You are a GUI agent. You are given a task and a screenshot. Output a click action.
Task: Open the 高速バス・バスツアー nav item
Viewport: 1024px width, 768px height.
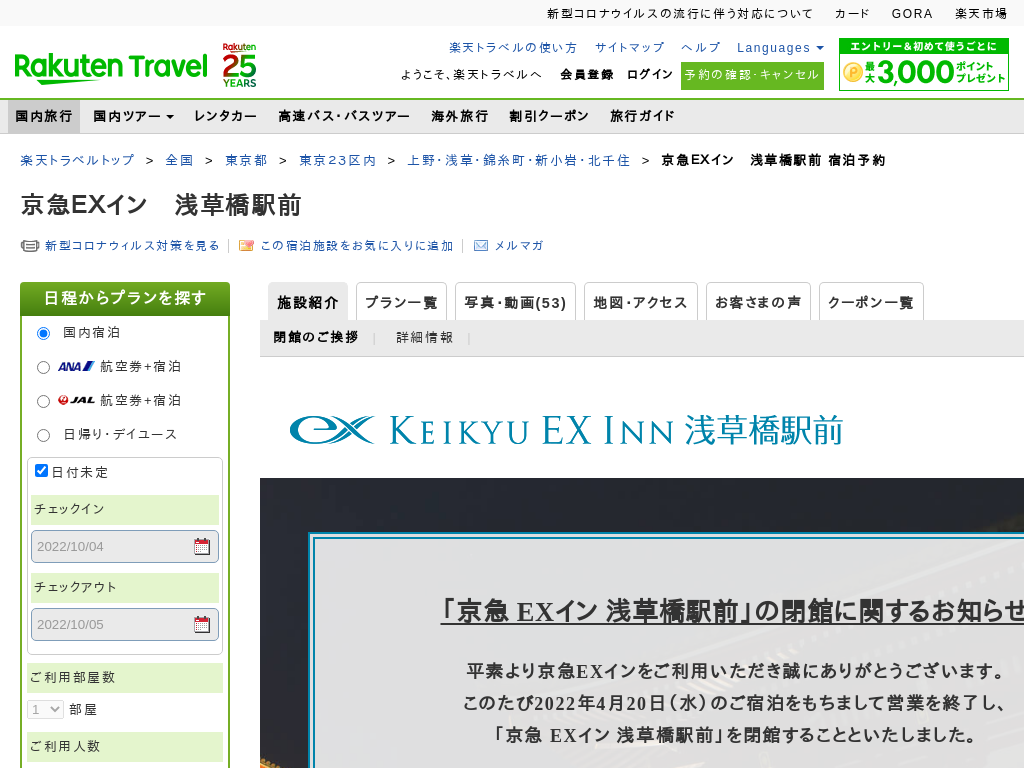(344, 116)
